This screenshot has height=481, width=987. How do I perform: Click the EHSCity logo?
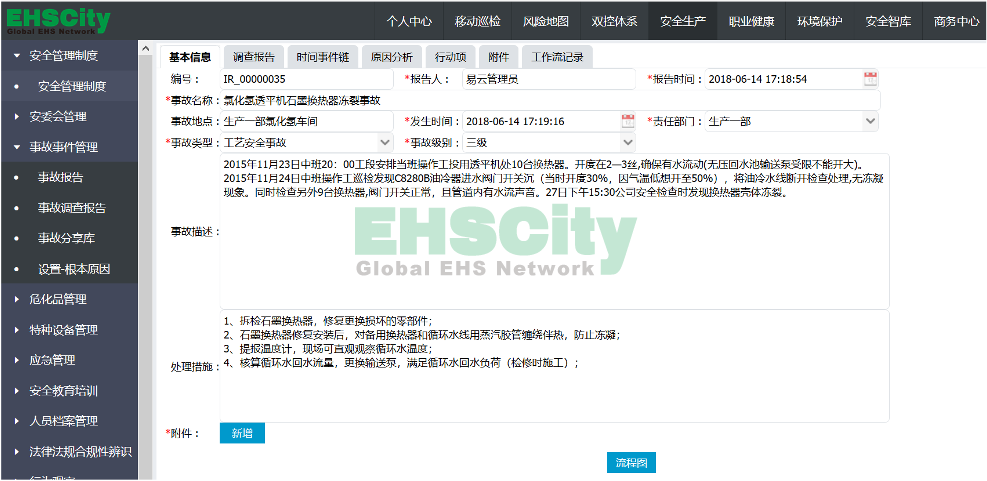pyautogui.click(x=58, y=21)
